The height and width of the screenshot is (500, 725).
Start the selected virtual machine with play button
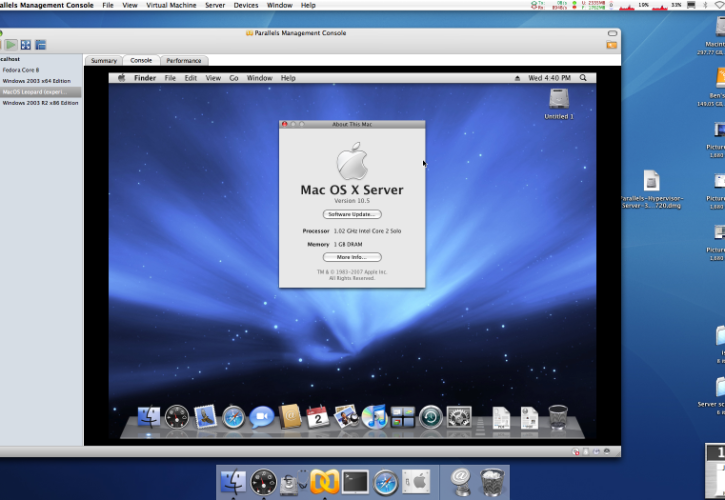point(11,45)
